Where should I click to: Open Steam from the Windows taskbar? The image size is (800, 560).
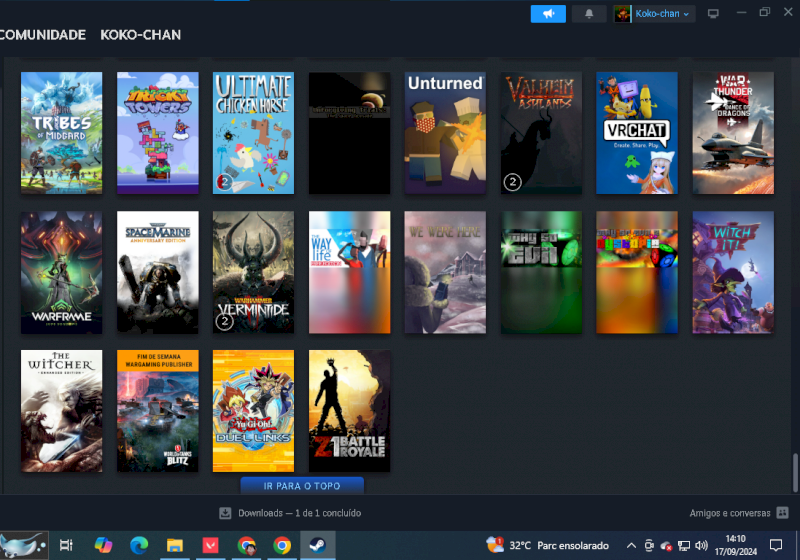pos(318,545)
